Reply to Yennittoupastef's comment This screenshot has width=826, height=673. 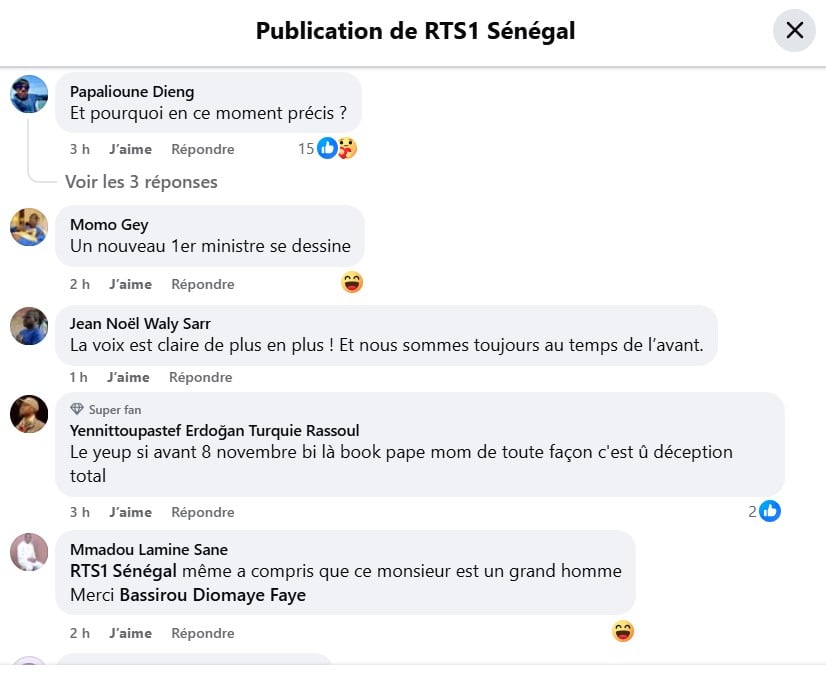202,512
